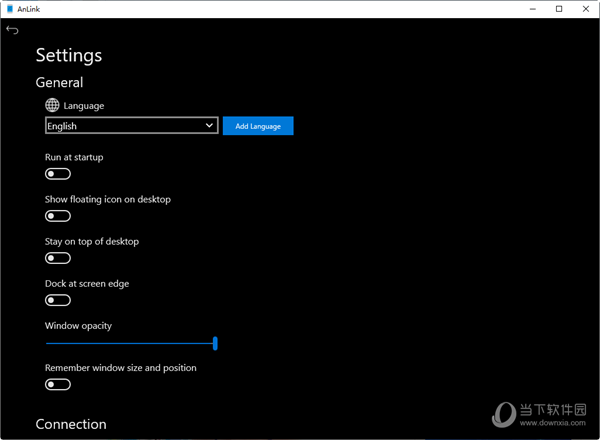
Task: Toggle the Run at startup switch
Action: (x=58, y=174)
